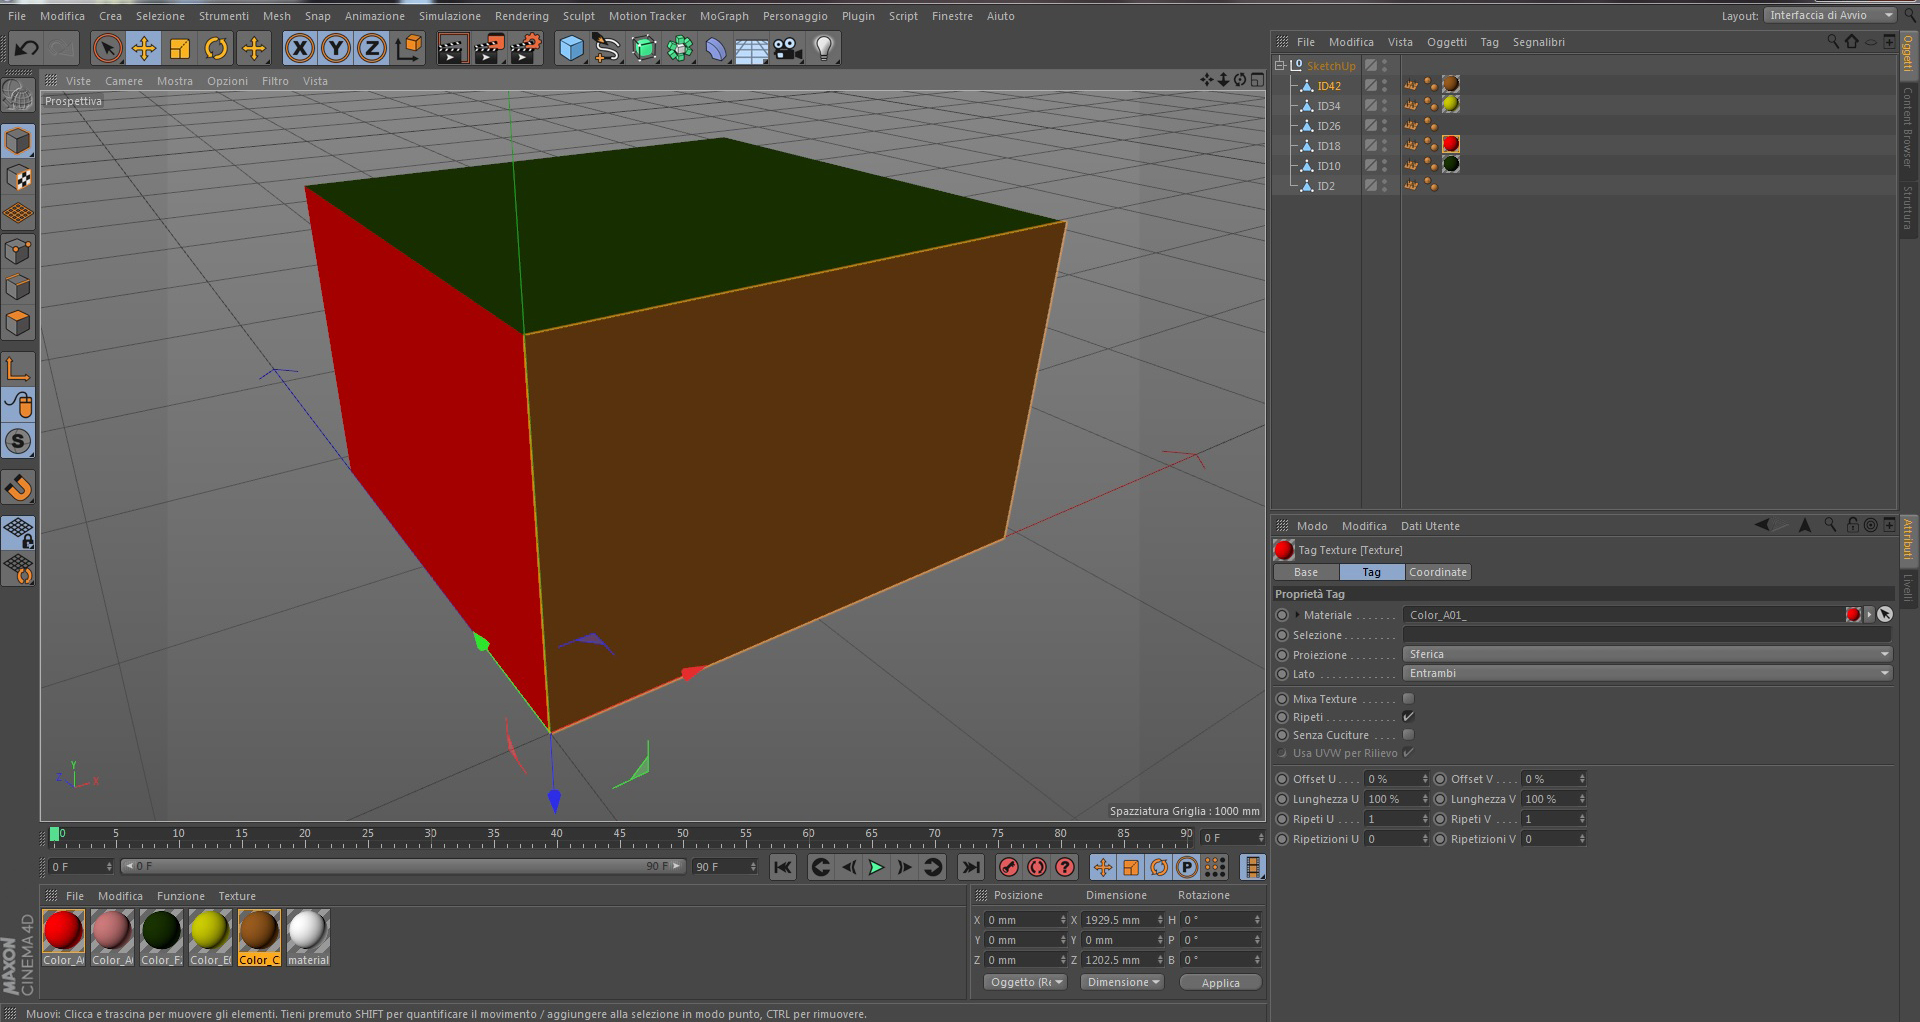This screenshot has width=1920, height=1022.
Task: Toggle the Proiezione animation radio button
Action: (x=1282, y=655)
